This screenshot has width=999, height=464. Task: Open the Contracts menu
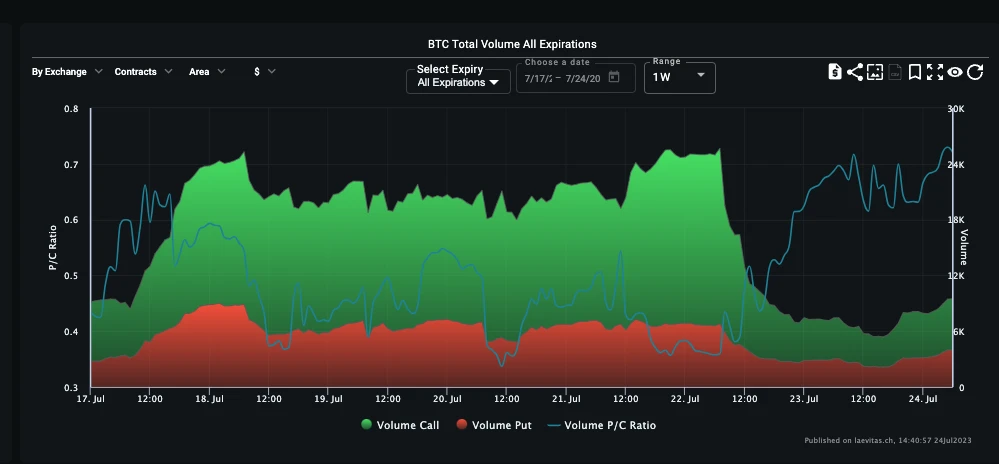coord(144,72)
